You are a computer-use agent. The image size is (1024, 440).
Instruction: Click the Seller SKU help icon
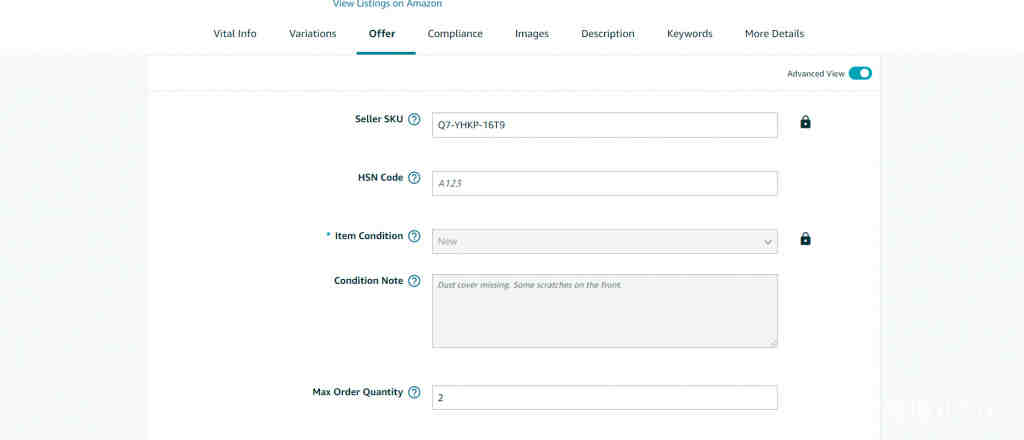point(414,119)
